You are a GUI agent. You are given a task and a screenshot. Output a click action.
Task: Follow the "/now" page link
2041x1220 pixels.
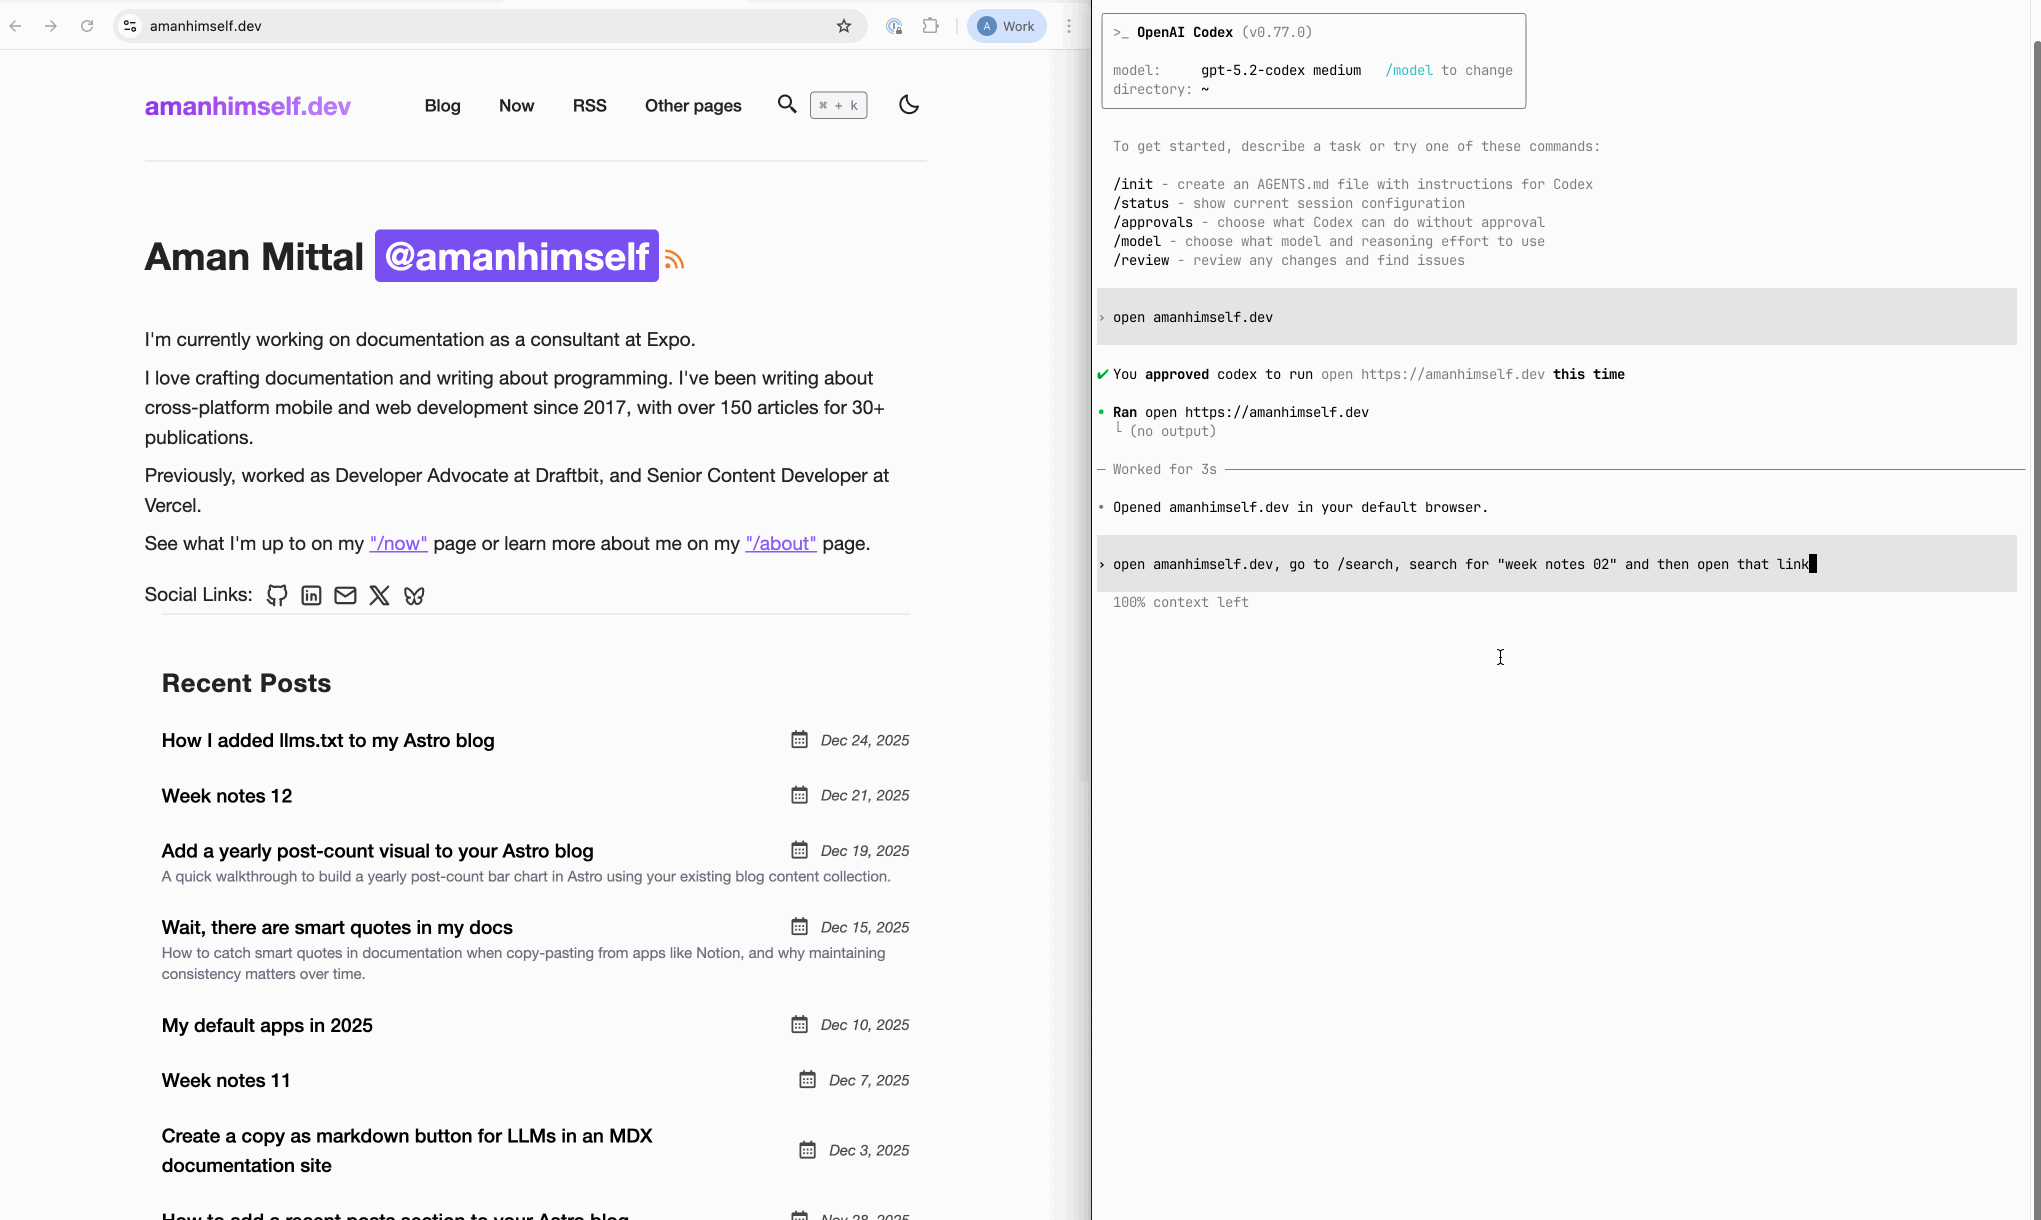click(398, 544)
